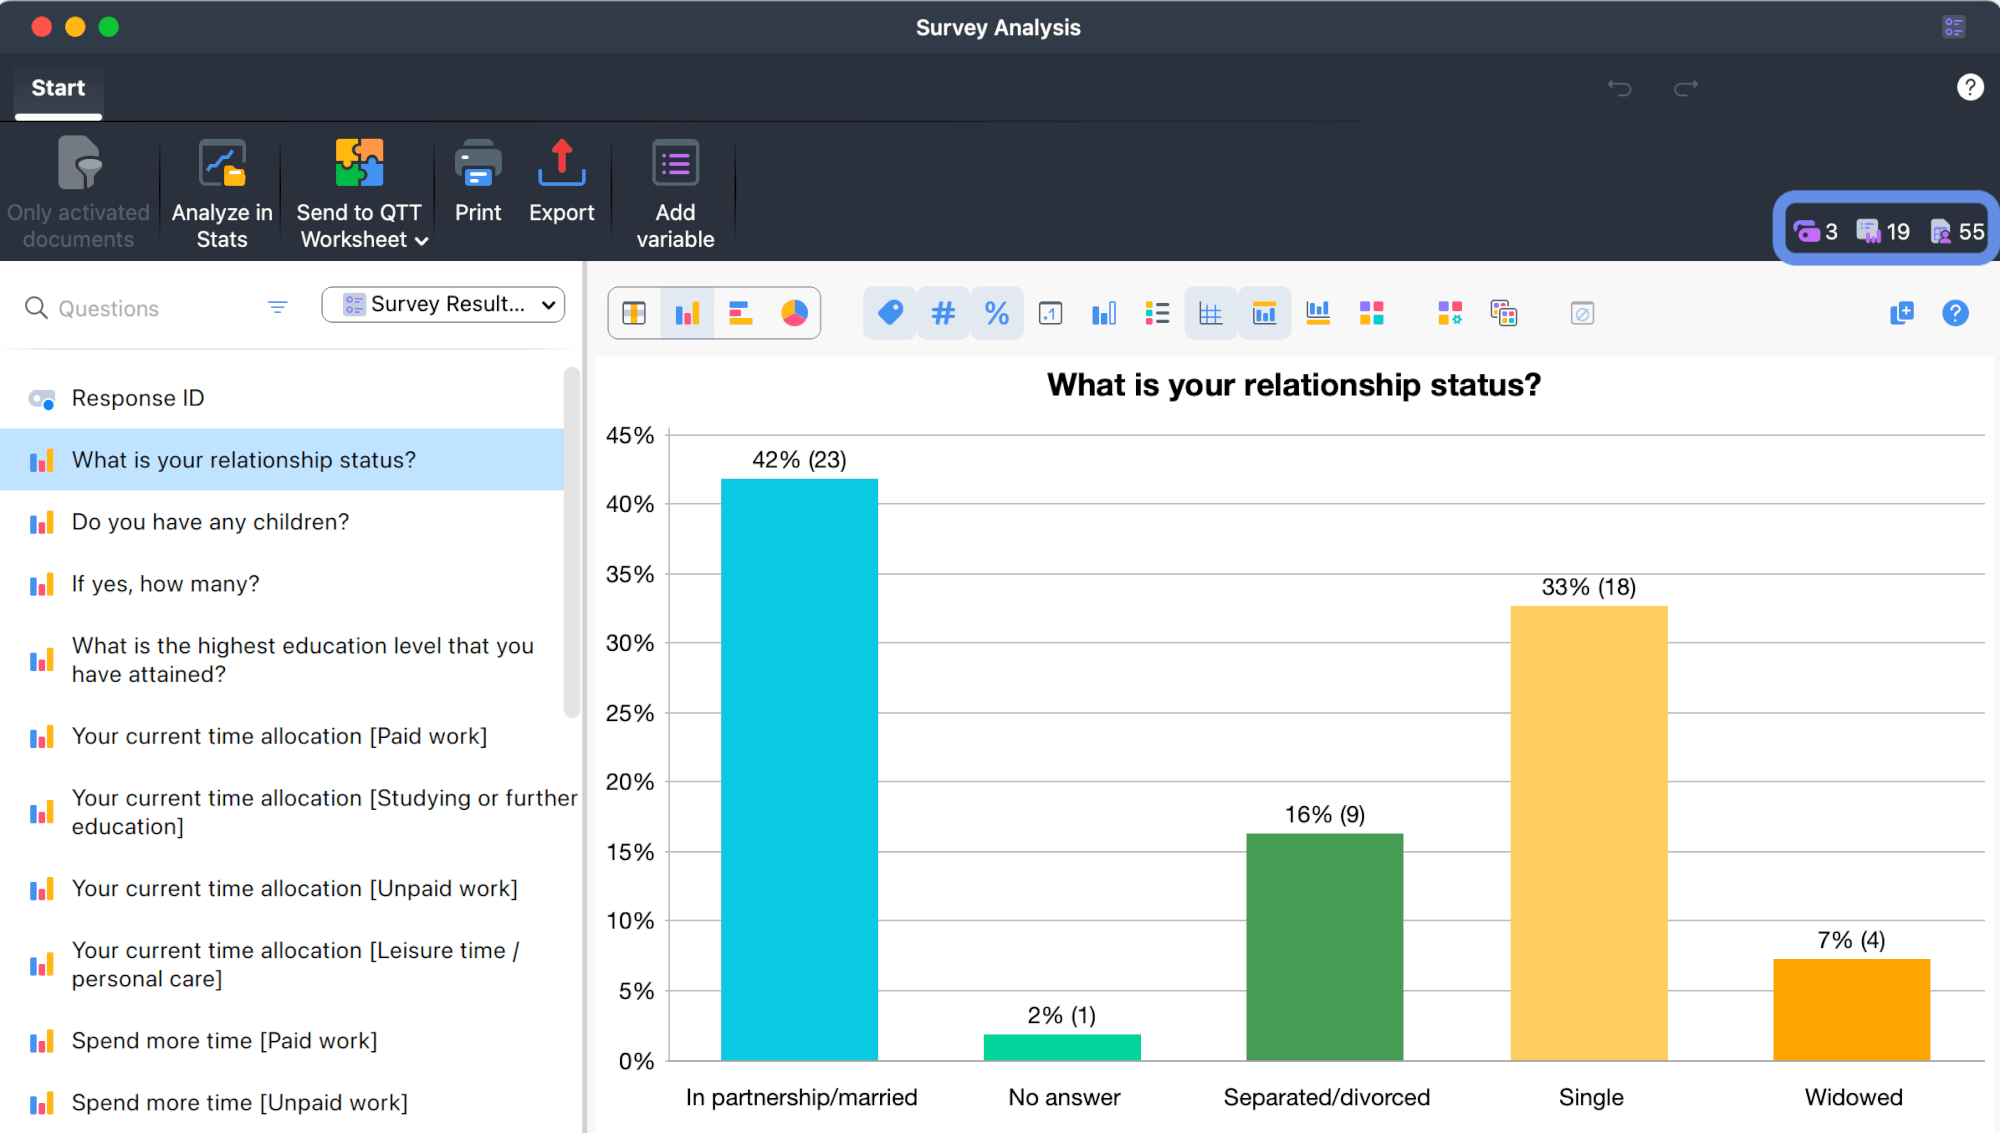This screenshot has height=1133, width=2000.
Task: Toggle percentage values display
Action: coord(996,312)
